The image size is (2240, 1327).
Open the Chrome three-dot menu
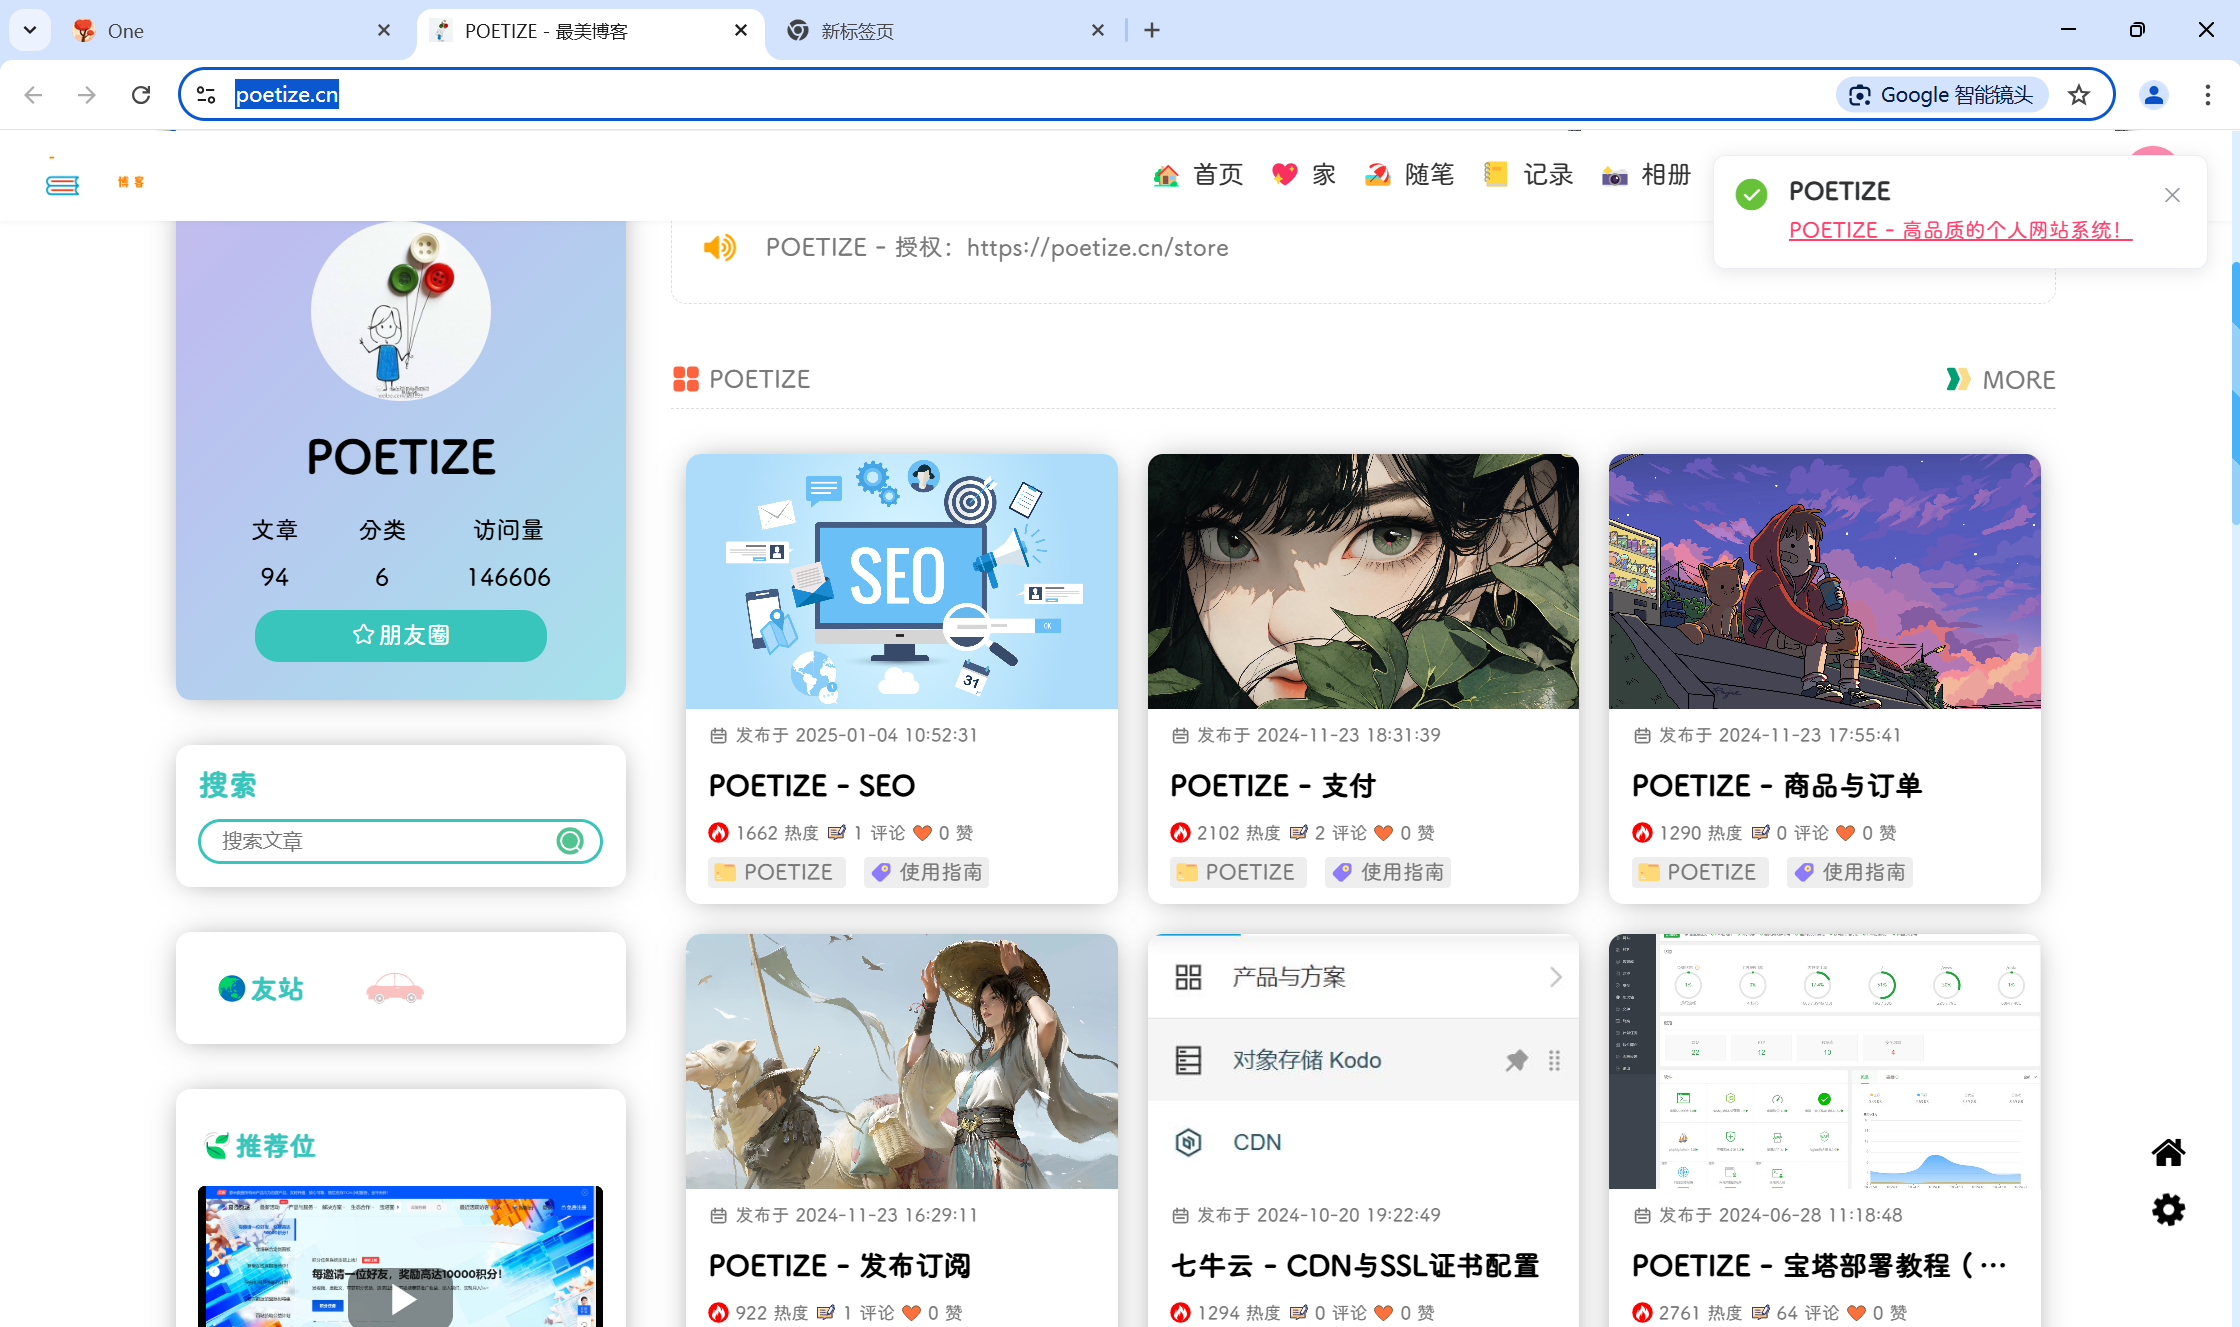pyautogui.click(x=2207, y=95)
